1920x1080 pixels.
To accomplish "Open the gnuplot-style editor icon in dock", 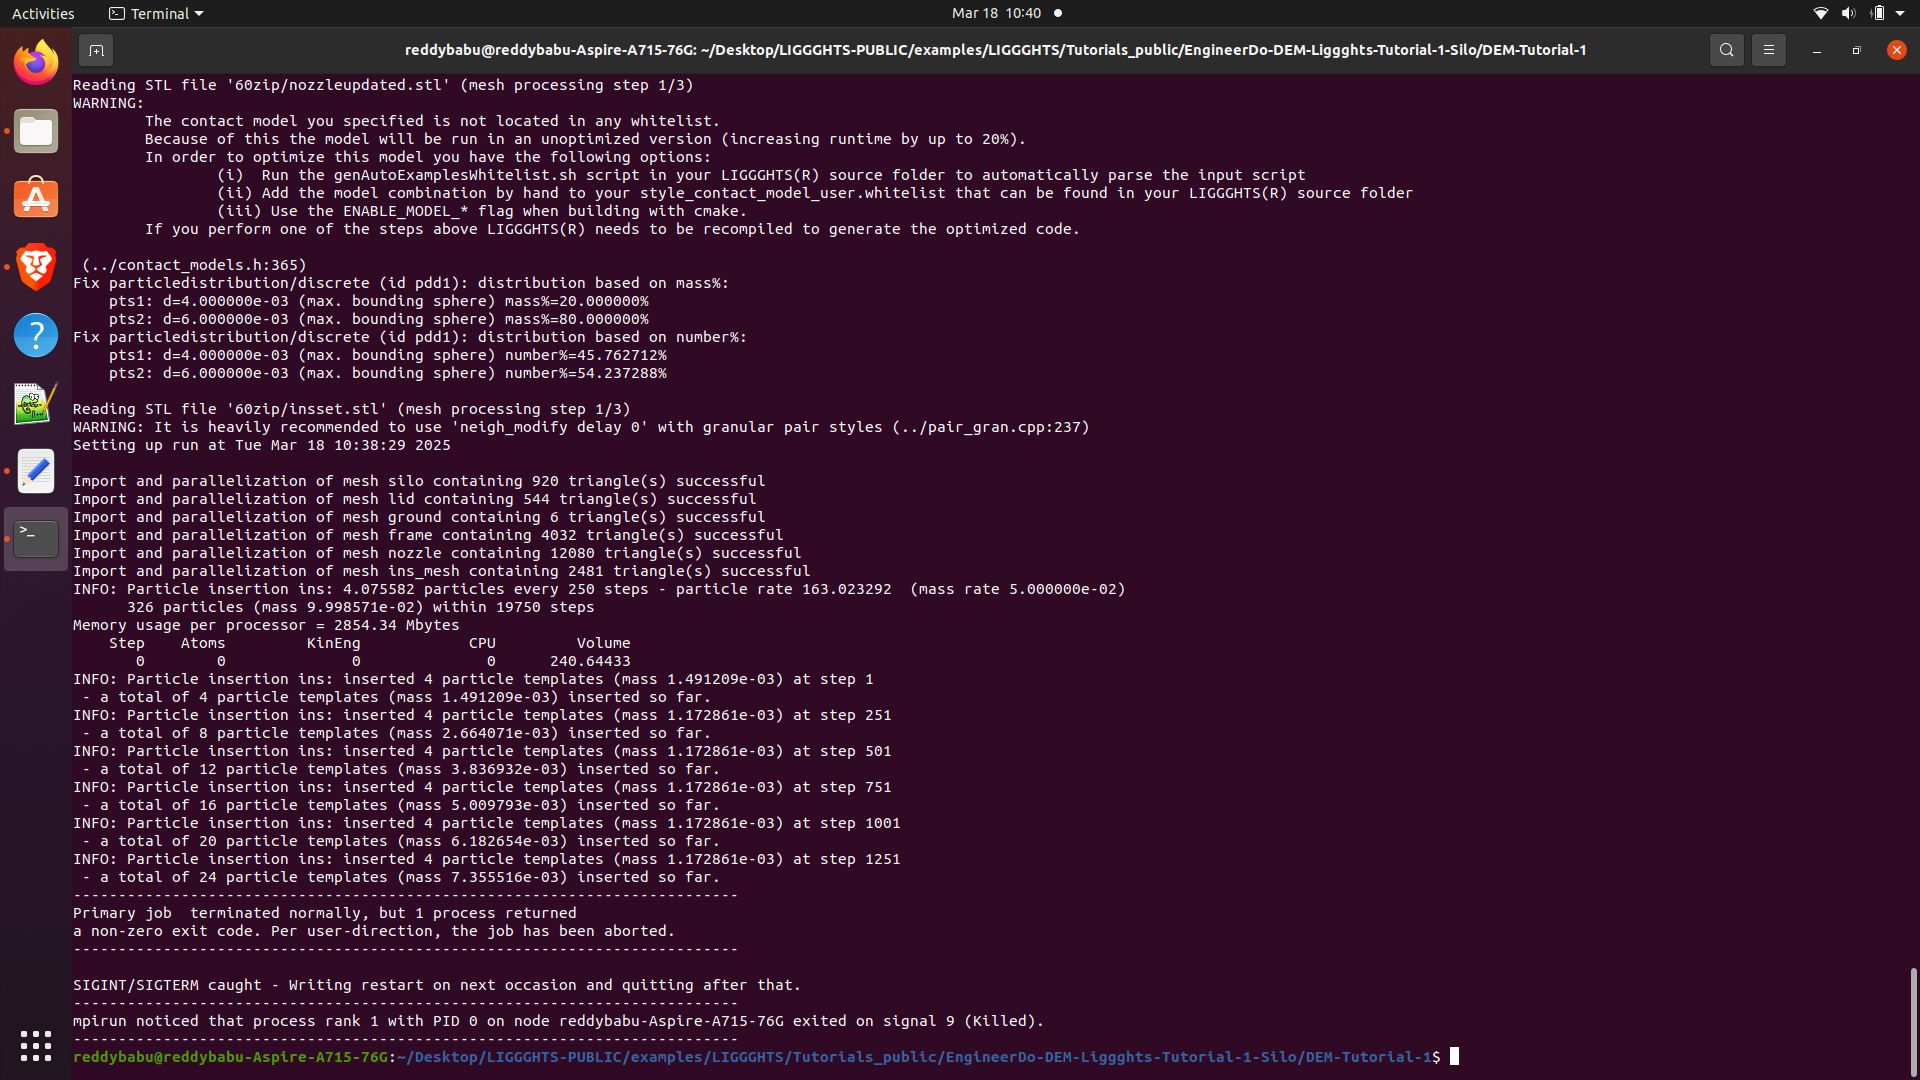I will 36,403.
